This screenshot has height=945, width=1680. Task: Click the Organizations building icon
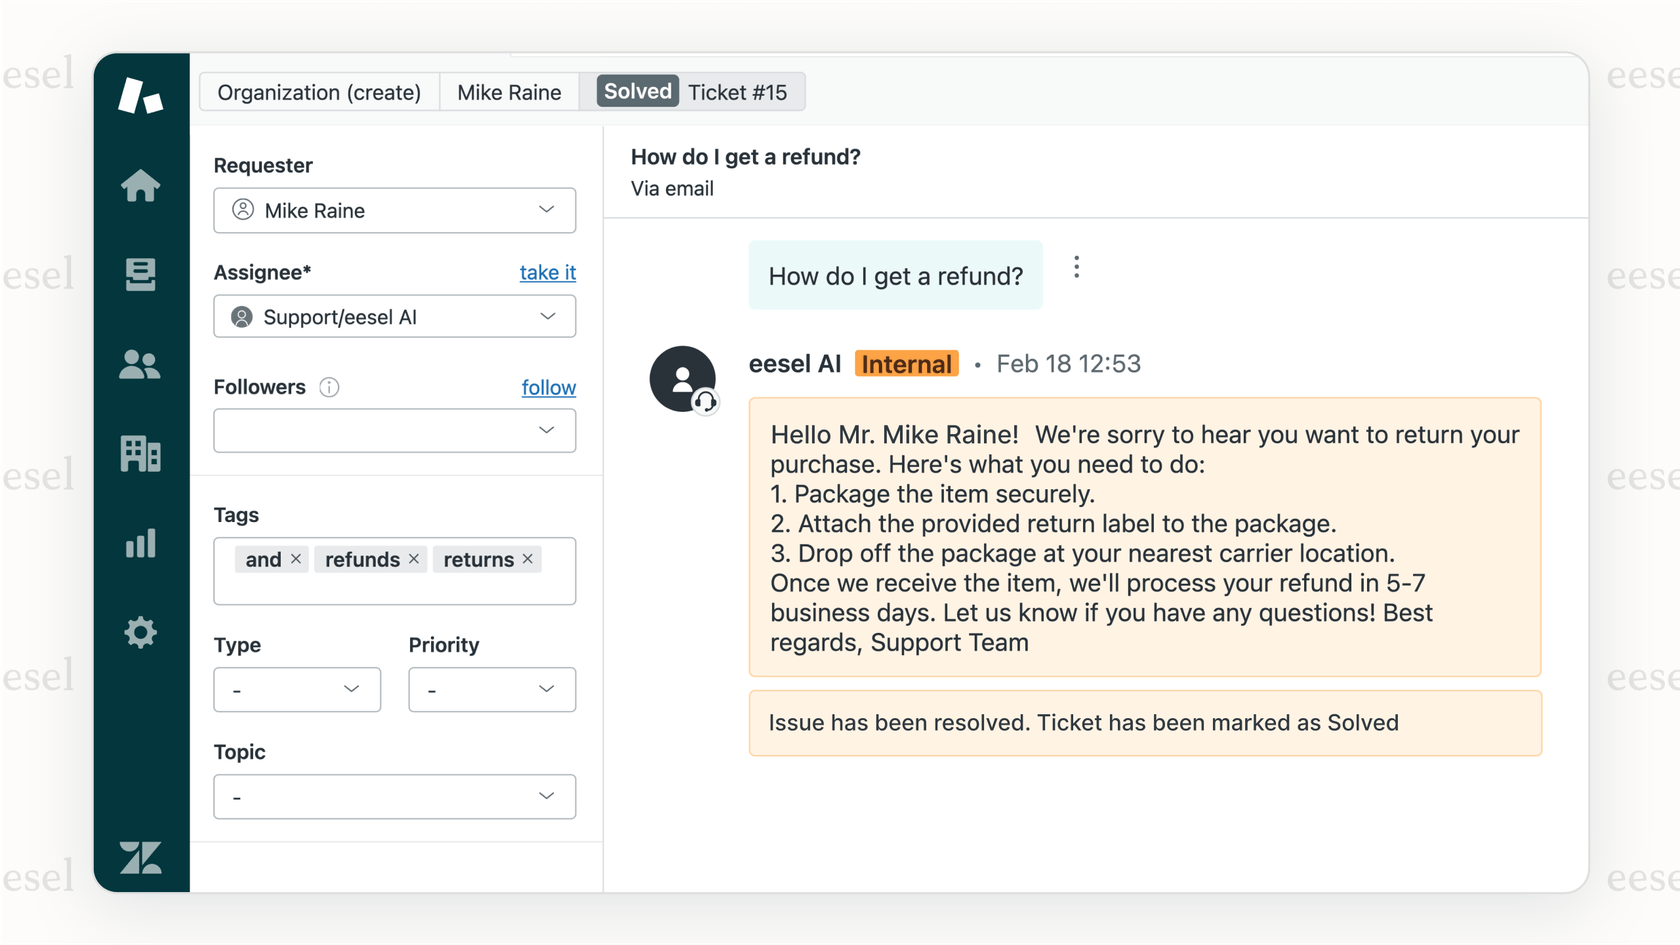(x=140, y=454)
